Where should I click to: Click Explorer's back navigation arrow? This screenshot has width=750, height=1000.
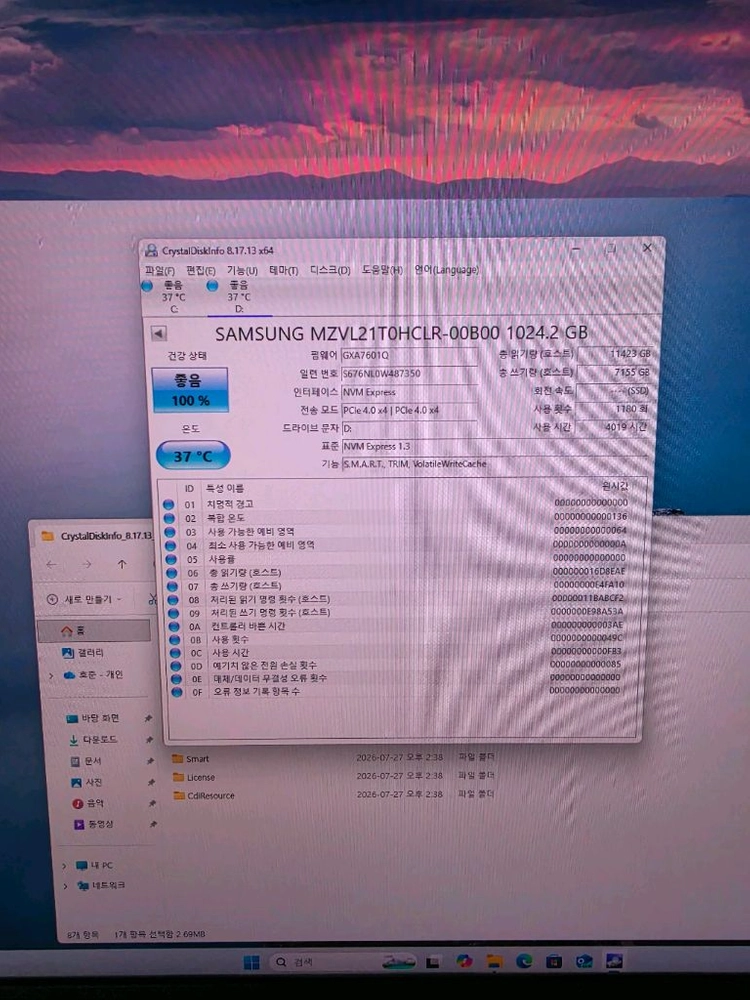(52, 564)
